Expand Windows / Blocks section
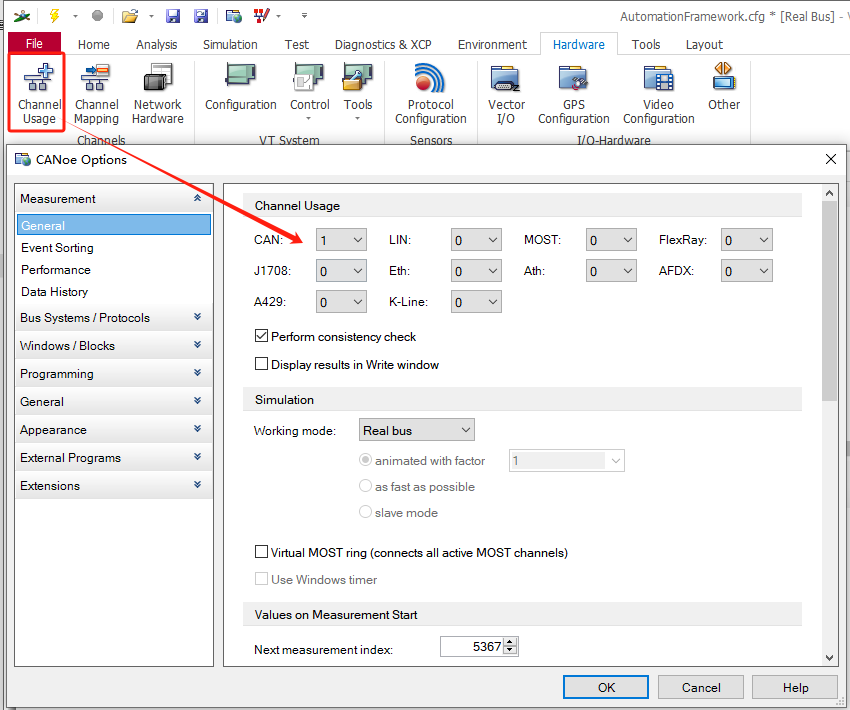Viewport: 850px width, 710px height. click(x=114, y=346)
